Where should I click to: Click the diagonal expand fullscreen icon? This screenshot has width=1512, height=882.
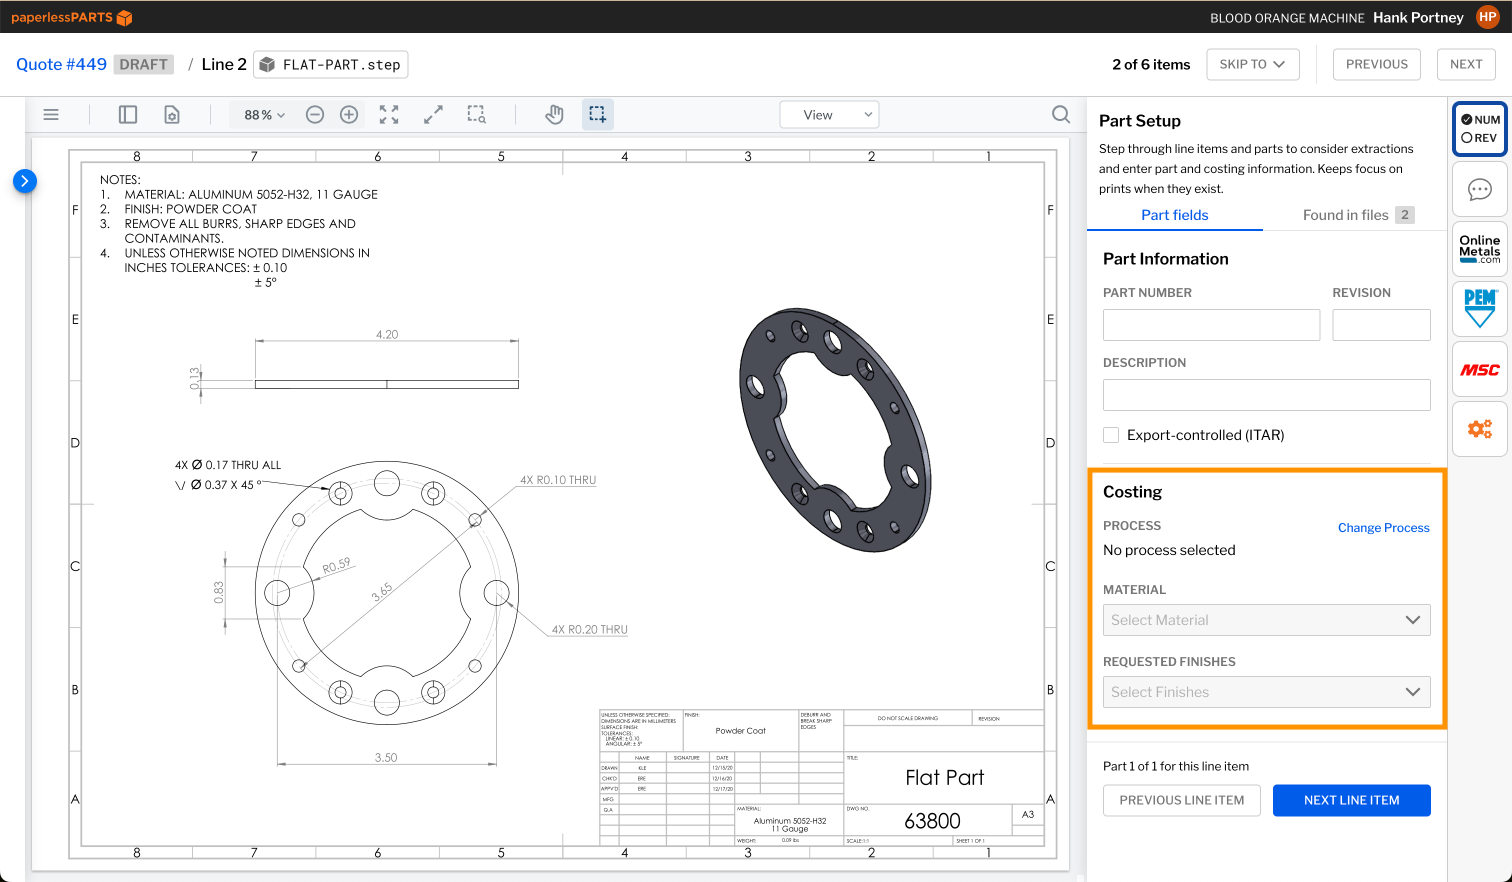pyautogui.click(x=433, y=115)
